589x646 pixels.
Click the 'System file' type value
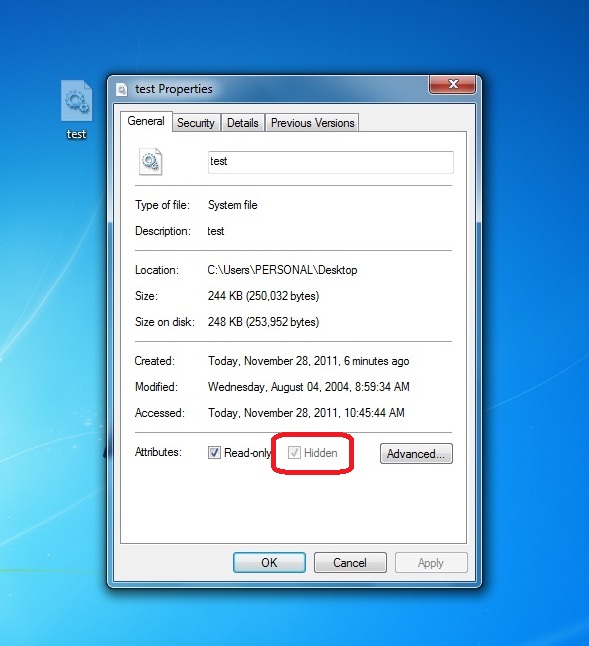232,205
